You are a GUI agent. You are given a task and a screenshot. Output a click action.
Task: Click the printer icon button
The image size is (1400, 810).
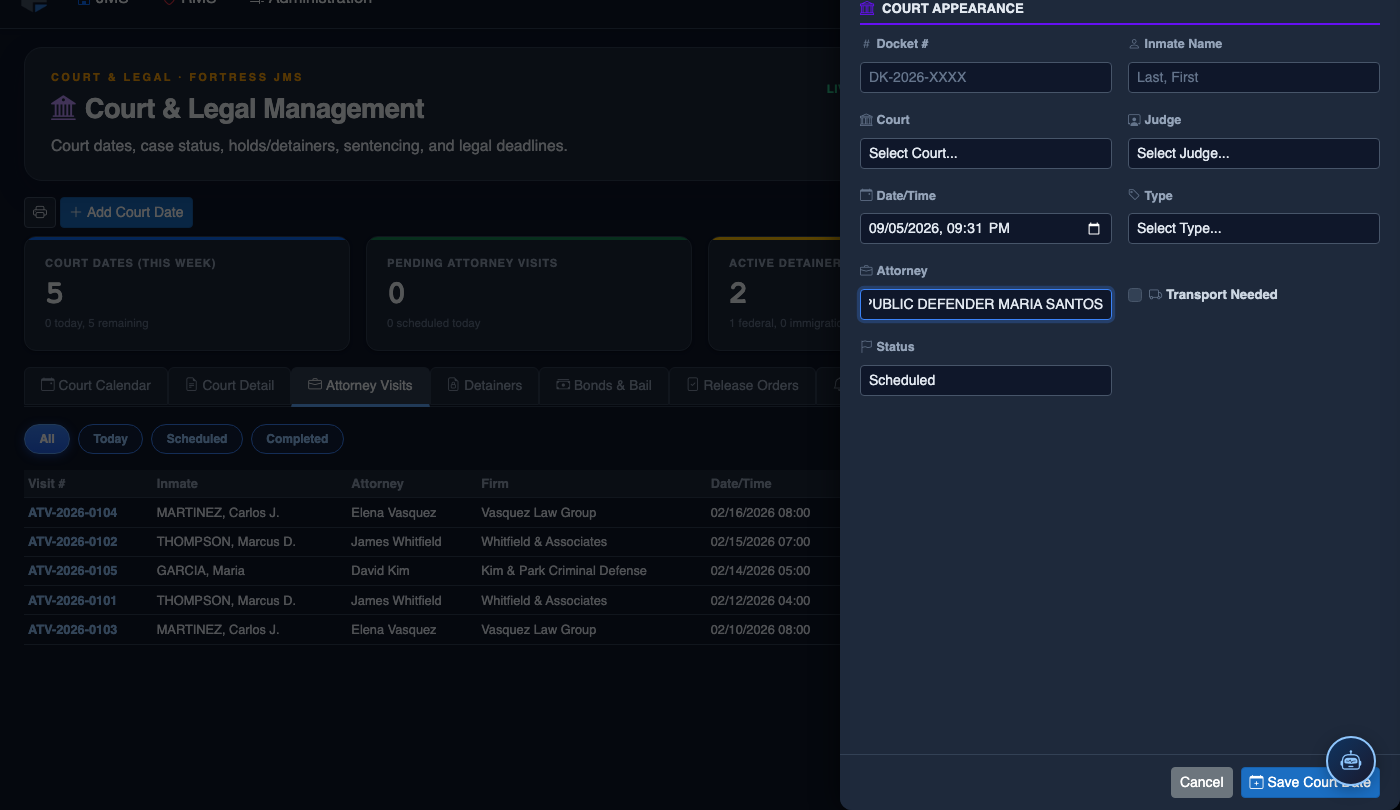point(40,212)
